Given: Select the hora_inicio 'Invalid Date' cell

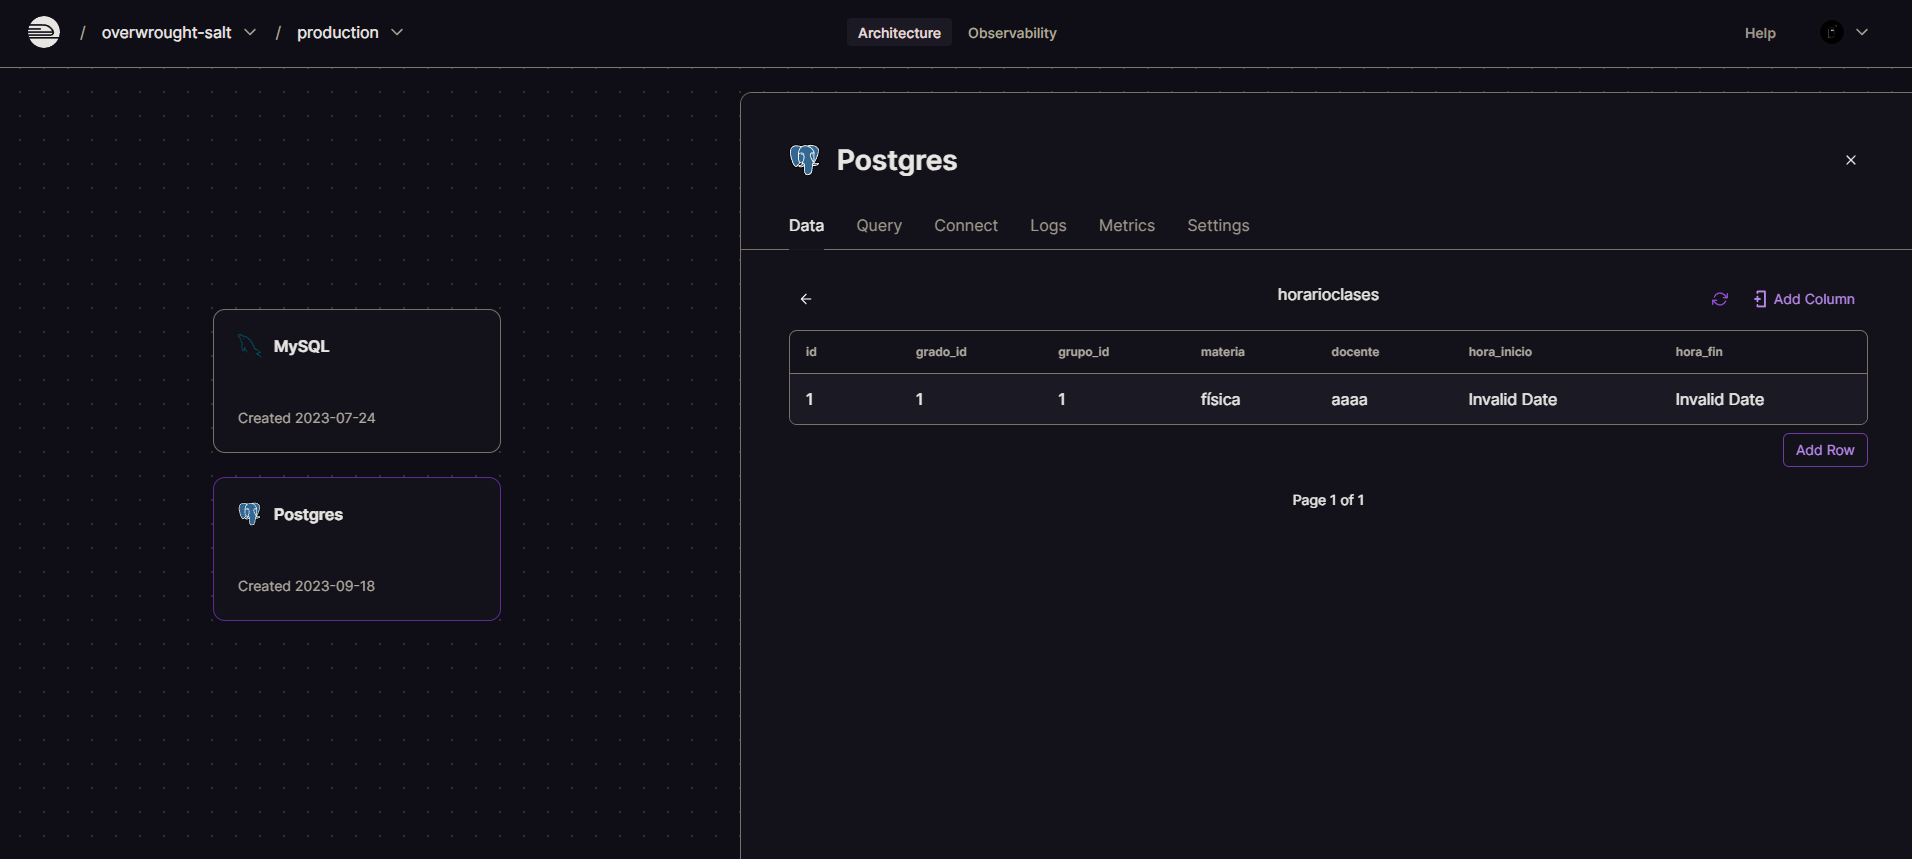Looking at the screenshot, I should pos(1512,399).
